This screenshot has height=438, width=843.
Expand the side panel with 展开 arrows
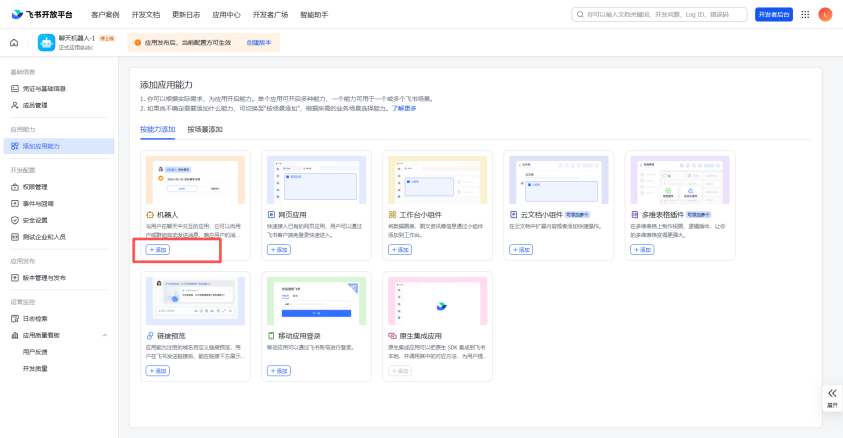[x=832, y=398]
